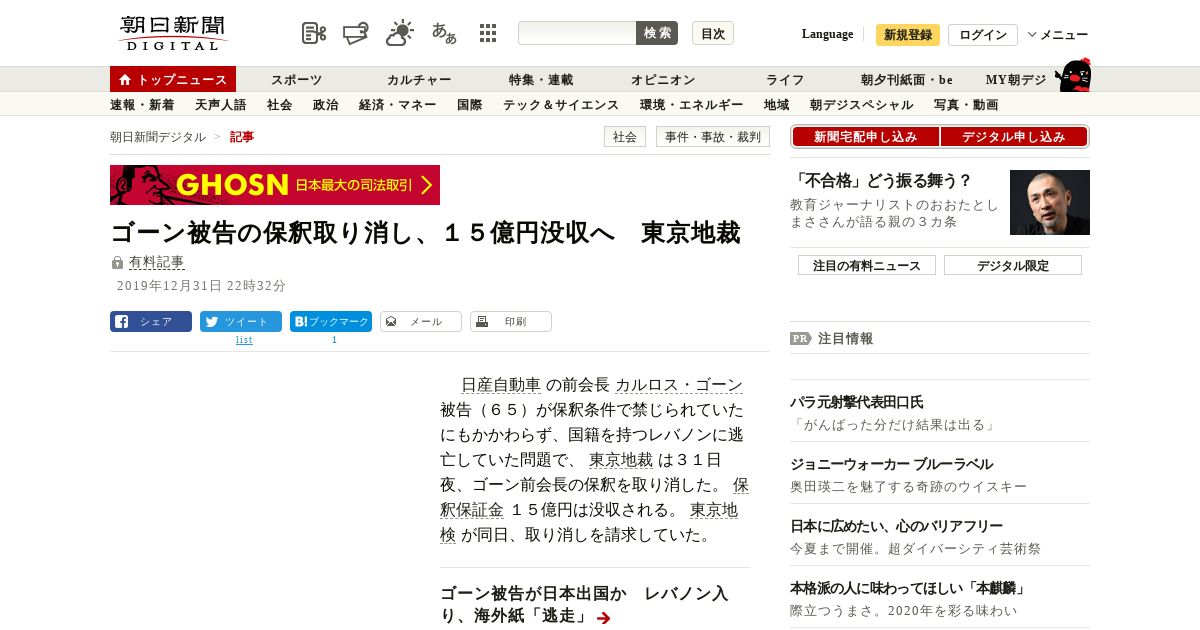Click the 新聞宅配申し込み button

click(x=866, y=137)
